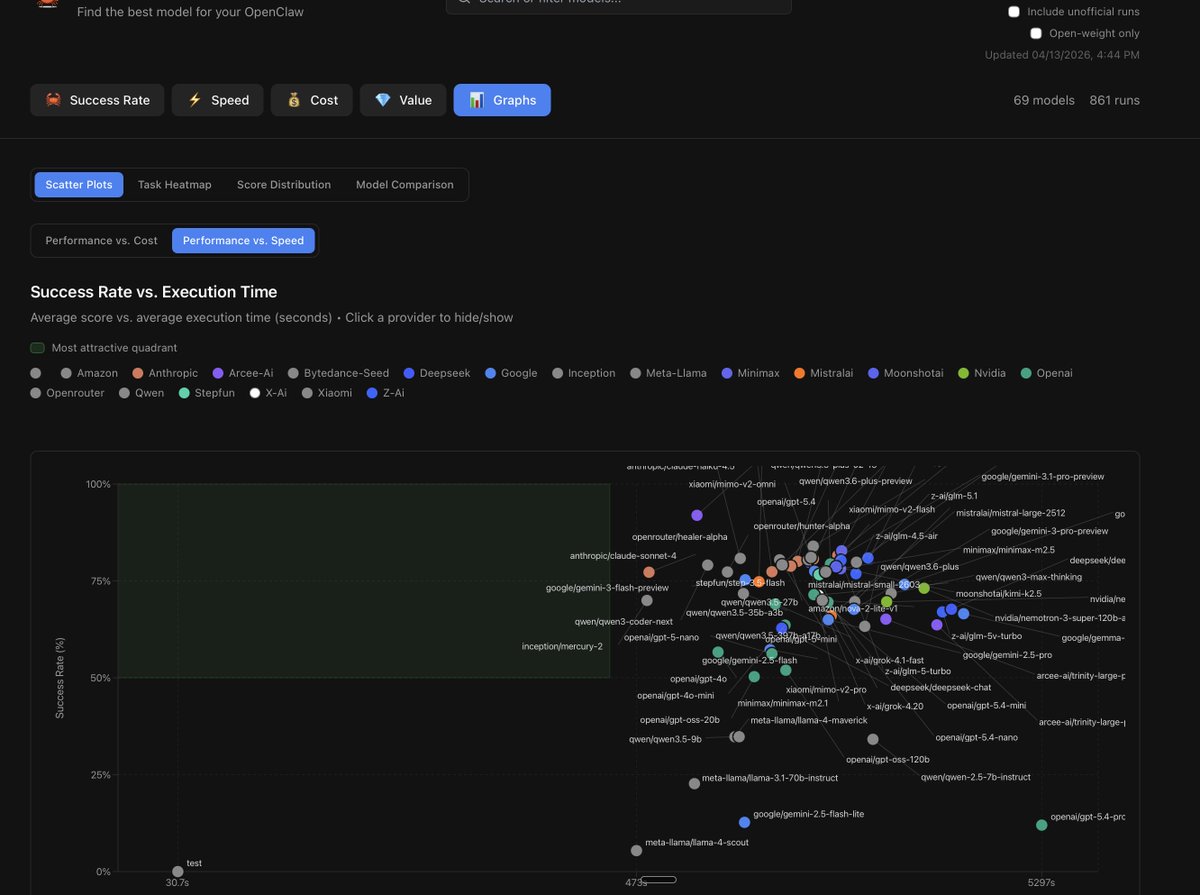Toggle Mistralai legend entry

pos(824,373)
